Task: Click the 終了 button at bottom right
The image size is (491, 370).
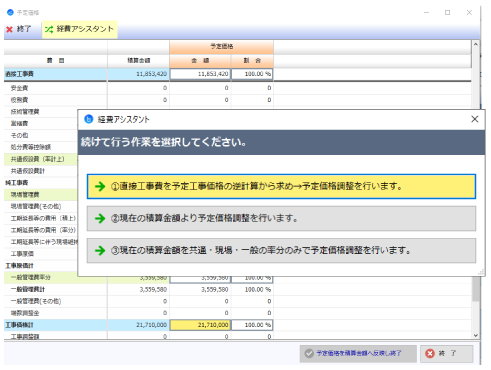Action: [x=447, y=353]
